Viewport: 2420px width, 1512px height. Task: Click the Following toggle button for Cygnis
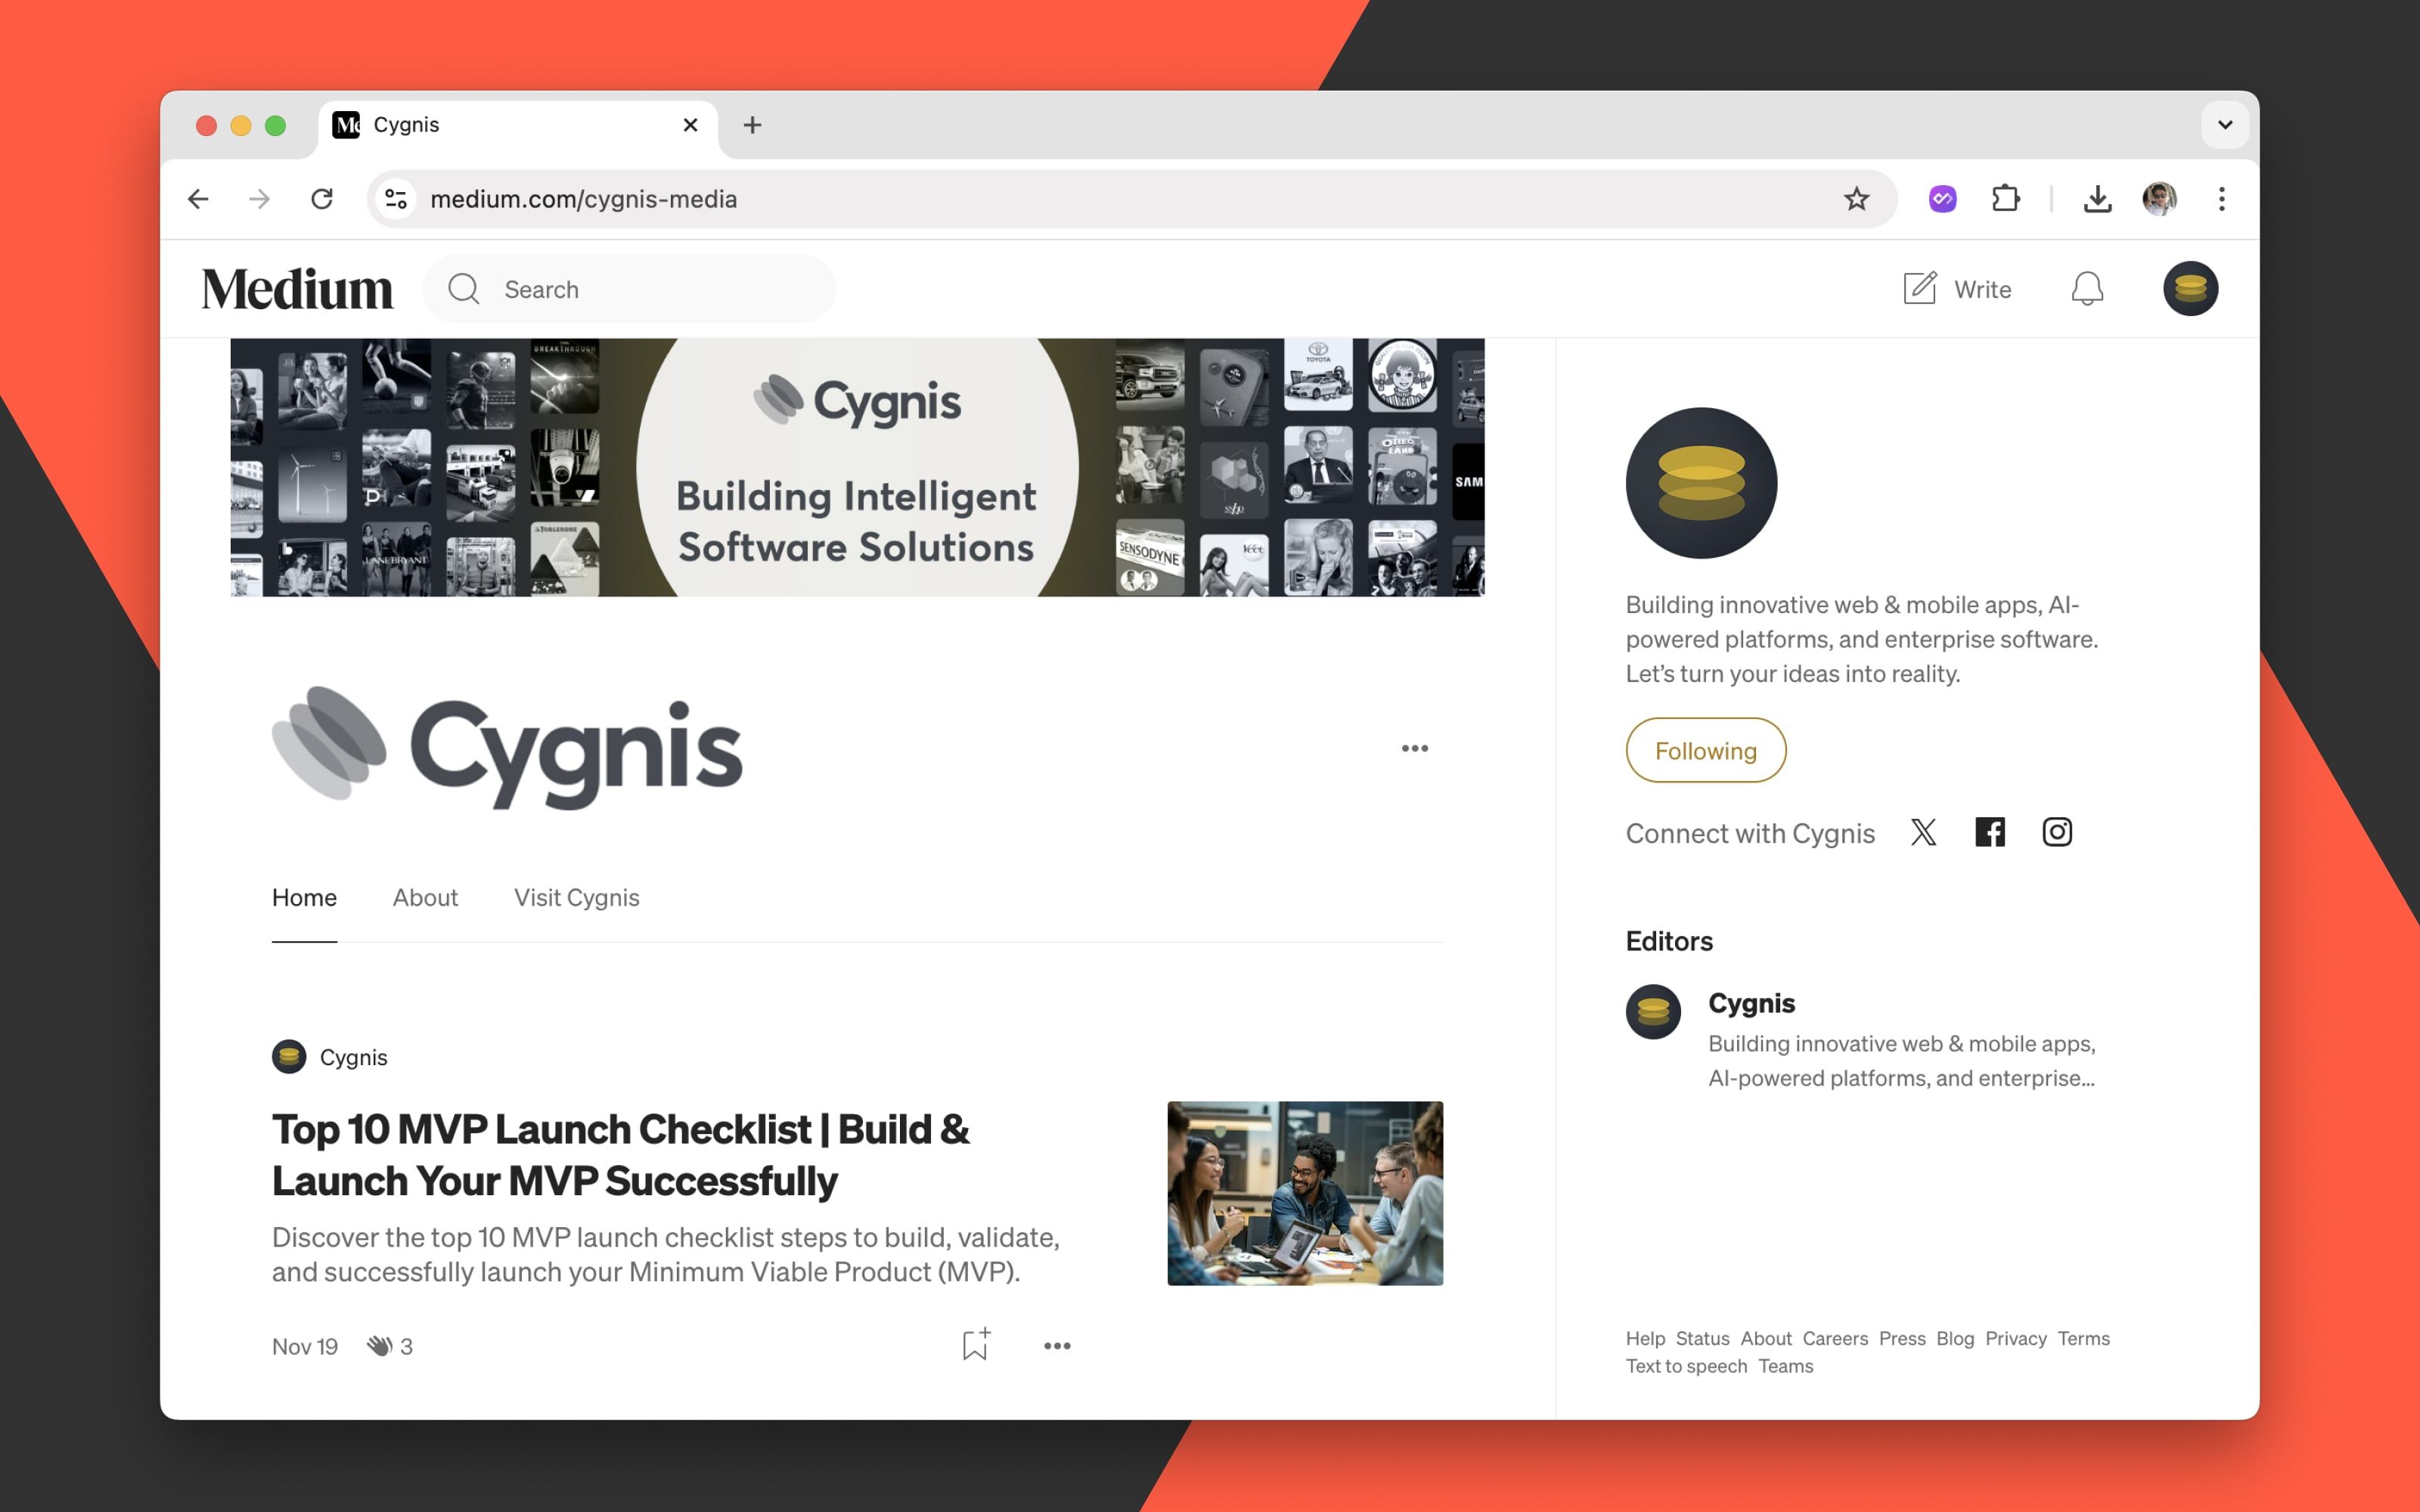(x=1704, y=751)
